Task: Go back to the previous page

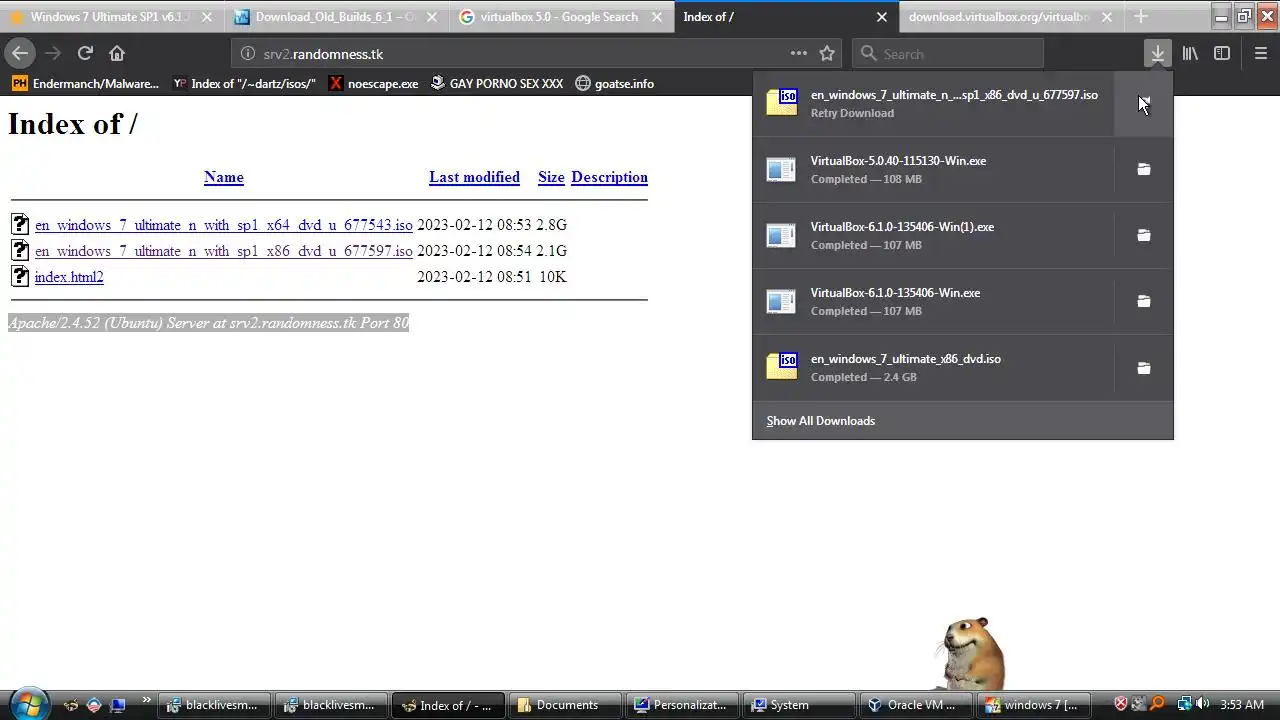Action: coord(20,54)
